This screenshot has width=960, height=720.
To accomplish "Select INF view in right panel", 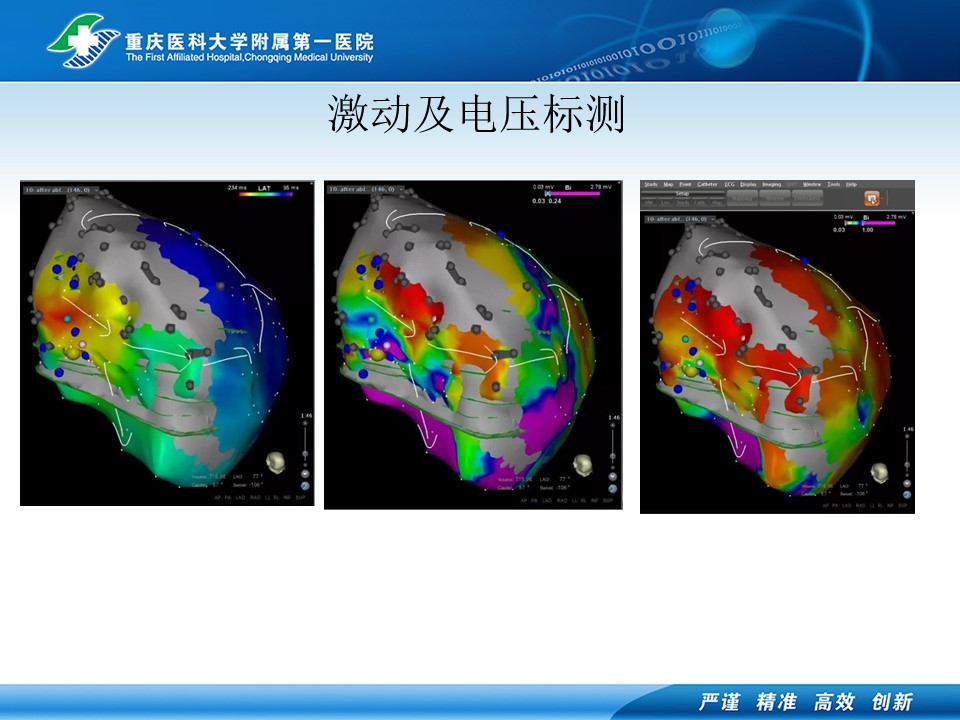I will (x=890, y=506).
